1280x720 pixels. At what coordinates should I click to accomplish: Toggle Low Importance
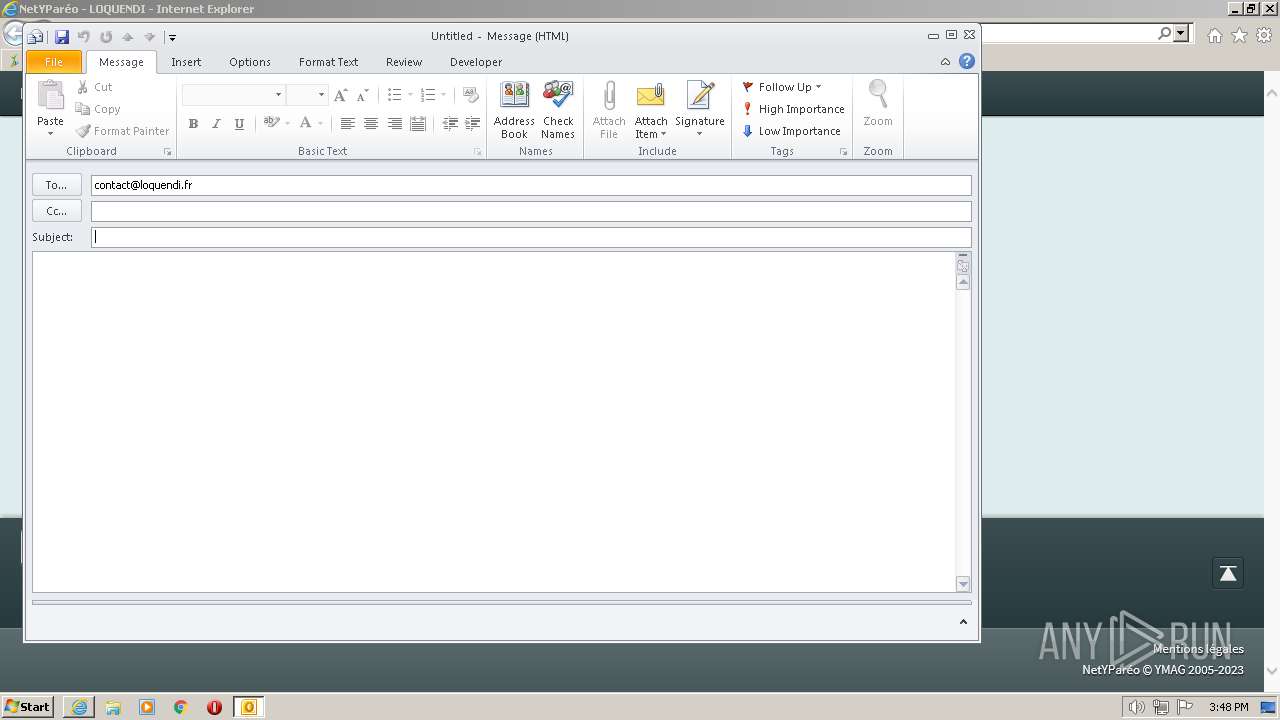(791, 131)
